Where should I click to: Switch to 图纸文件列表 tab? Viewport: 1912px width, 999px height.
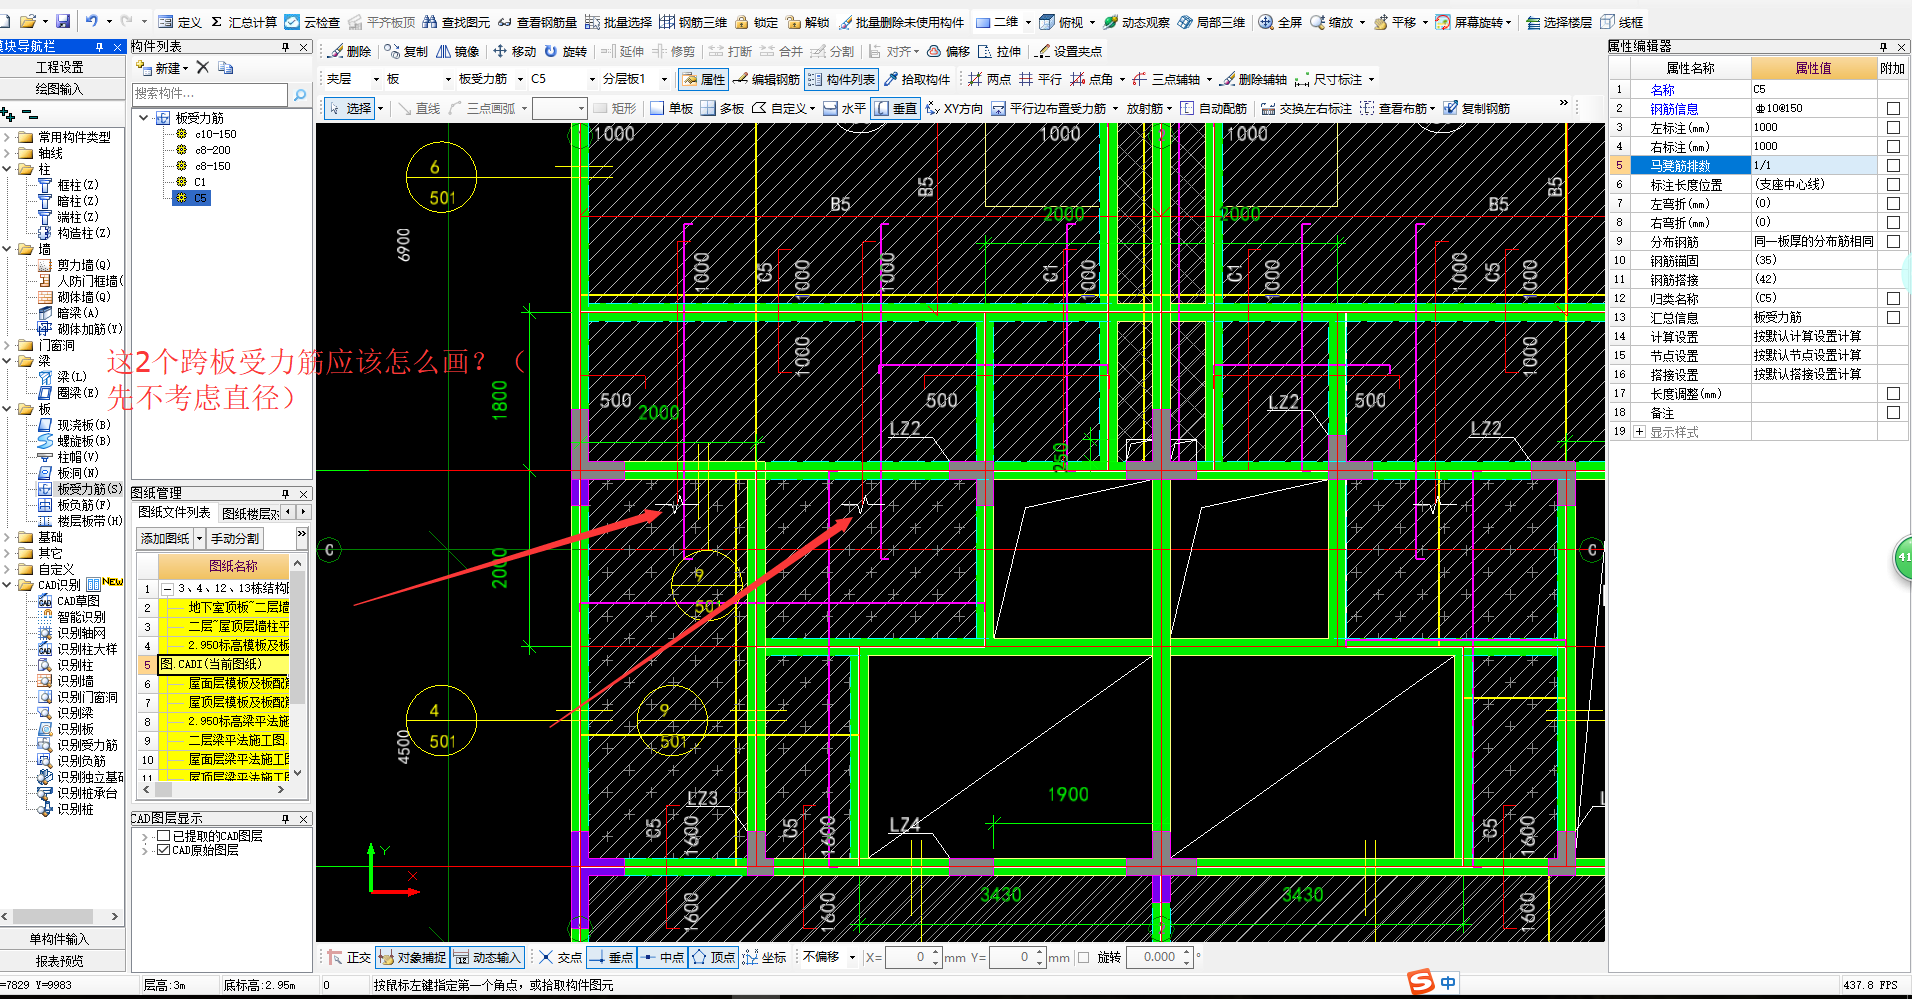[x=174, y=512]
